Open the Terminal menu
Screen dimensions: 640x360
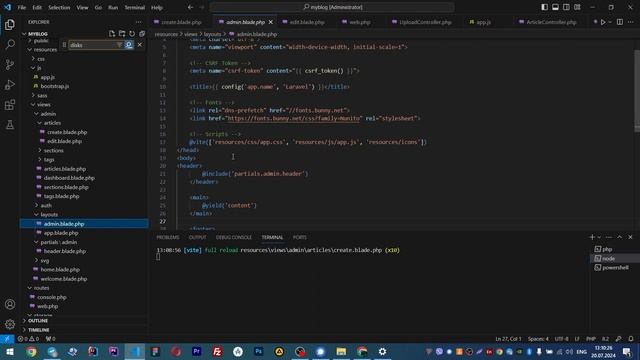[135, 7]
